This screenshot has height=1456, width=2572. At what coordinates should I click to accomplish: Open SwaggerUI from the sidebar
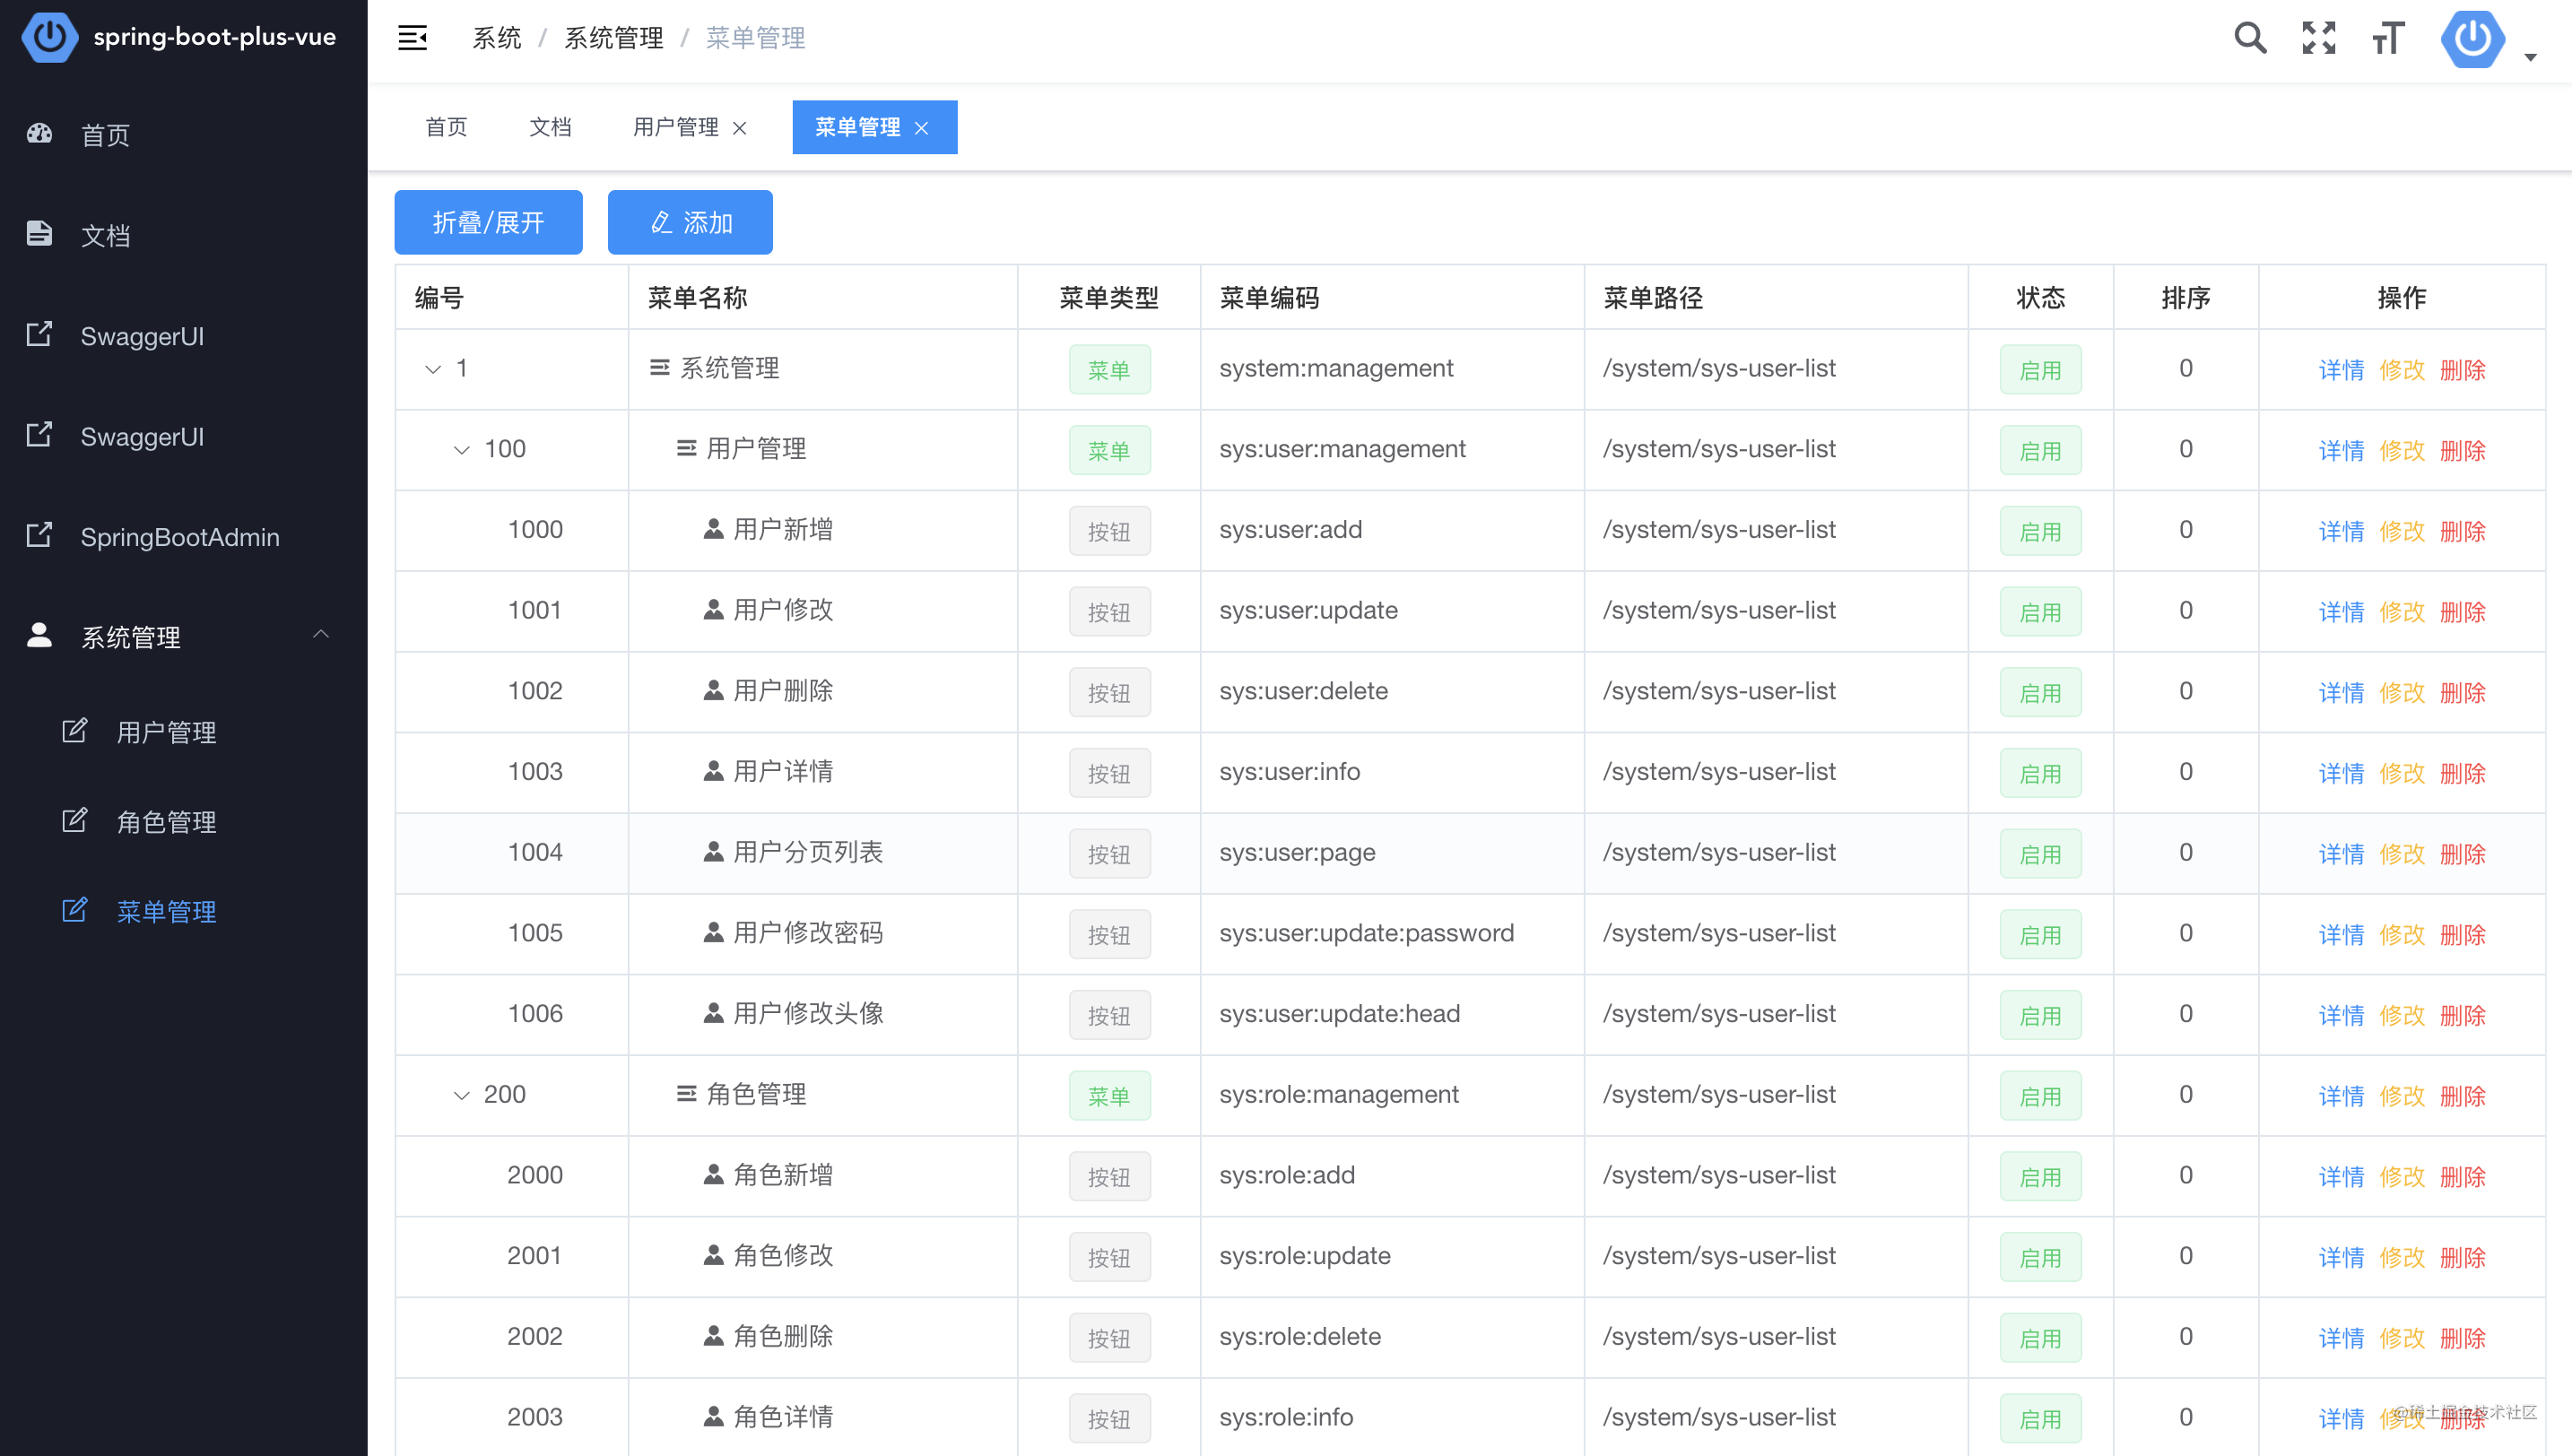point(141,336)
